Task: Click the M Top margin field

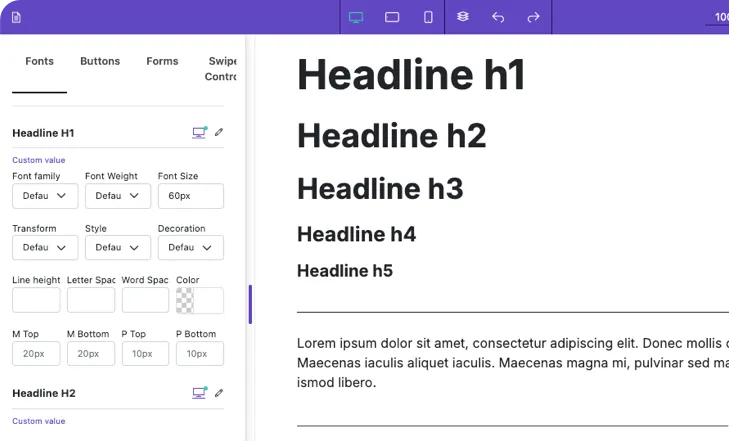Action: click(36, 354)
